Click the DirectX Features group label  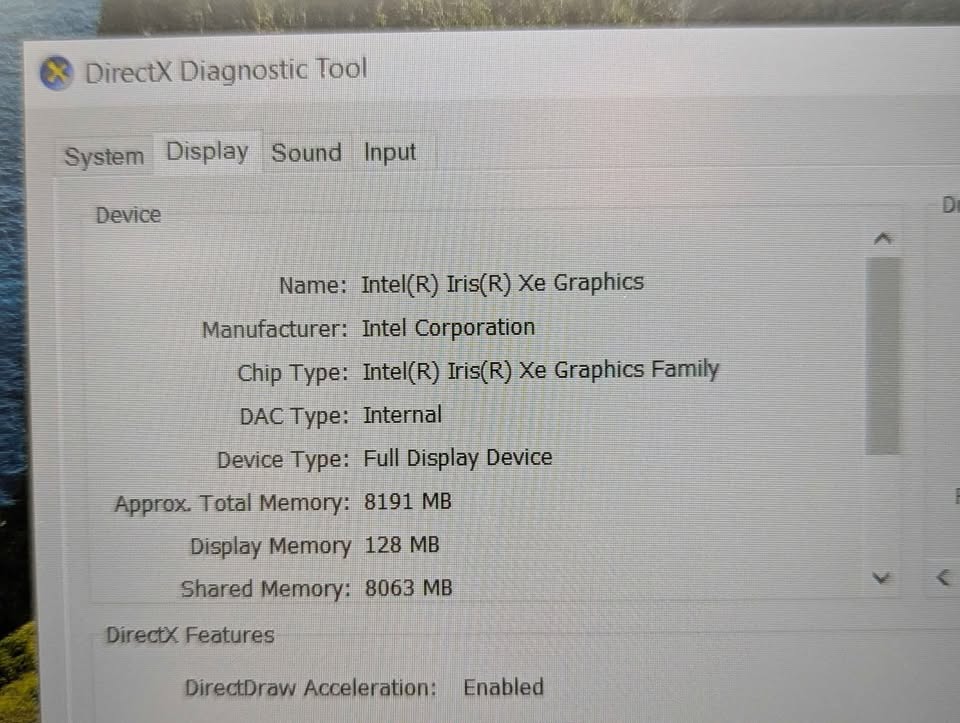coord(190,635)
